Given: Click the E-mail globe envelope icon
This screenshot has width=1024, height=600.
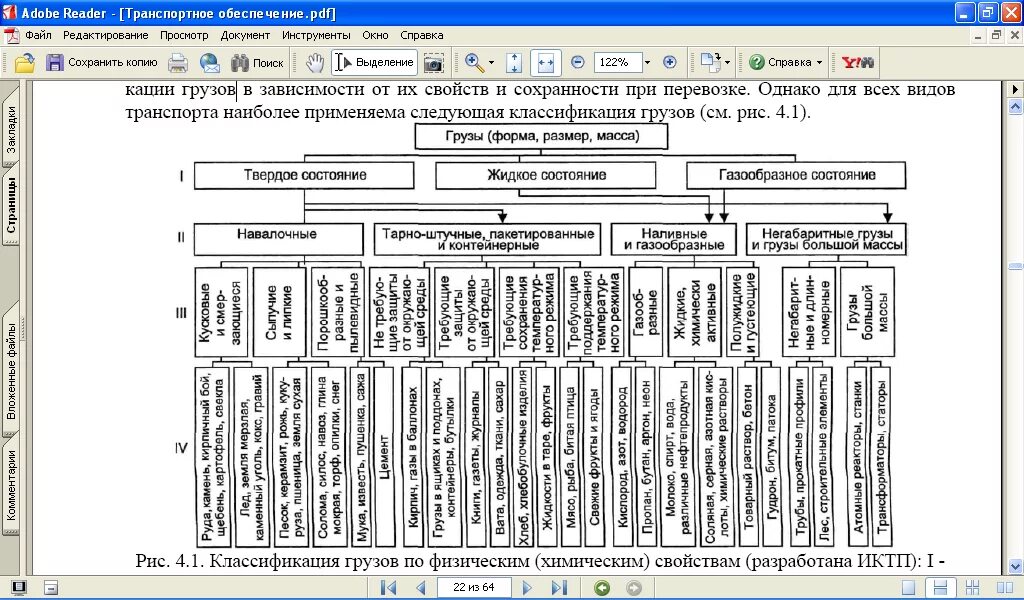Looking at the screenshot, I should [x=210, y=63].
